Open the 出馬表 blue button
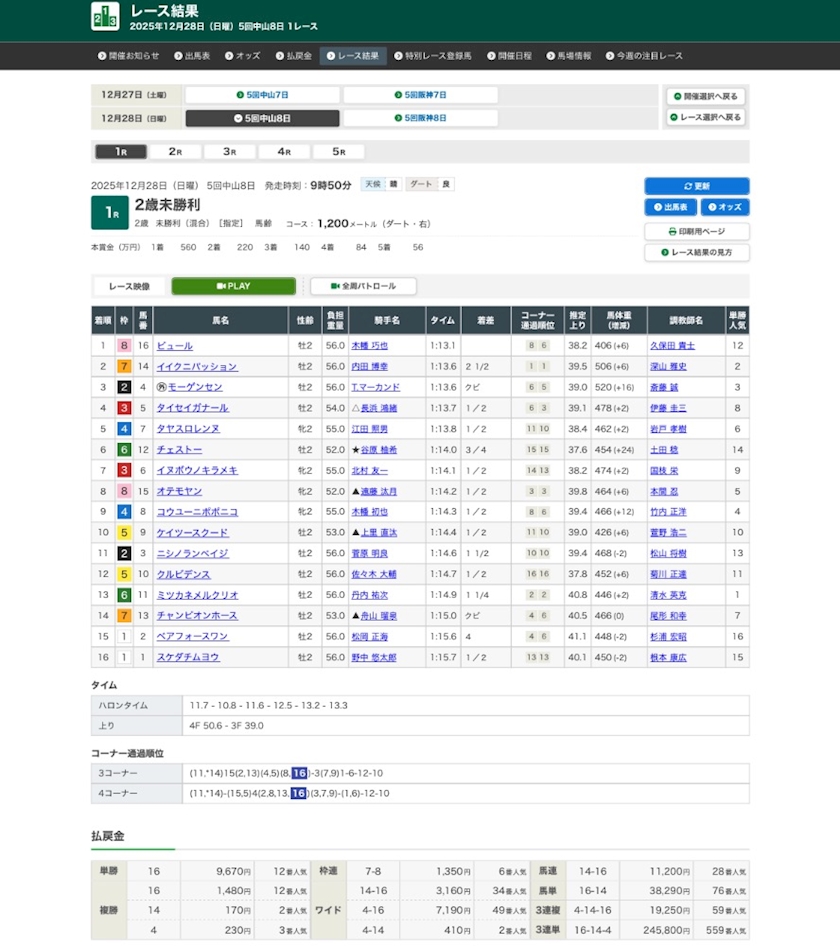Viewport: 840px width, 946px height. tap(670, 207)
